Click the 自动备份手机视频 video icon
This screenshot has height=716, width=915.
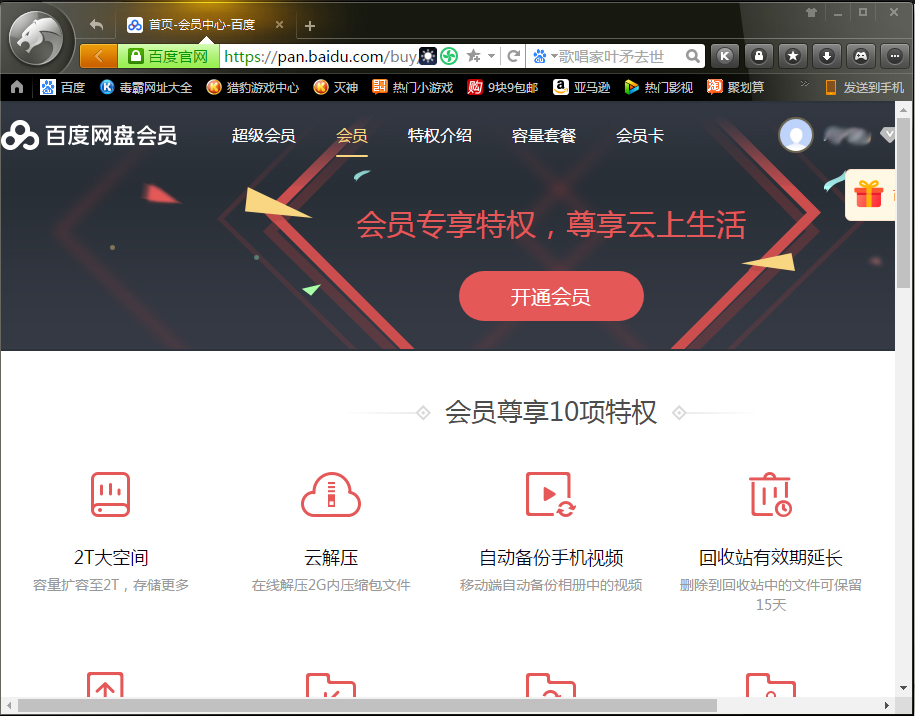point(549,494)
